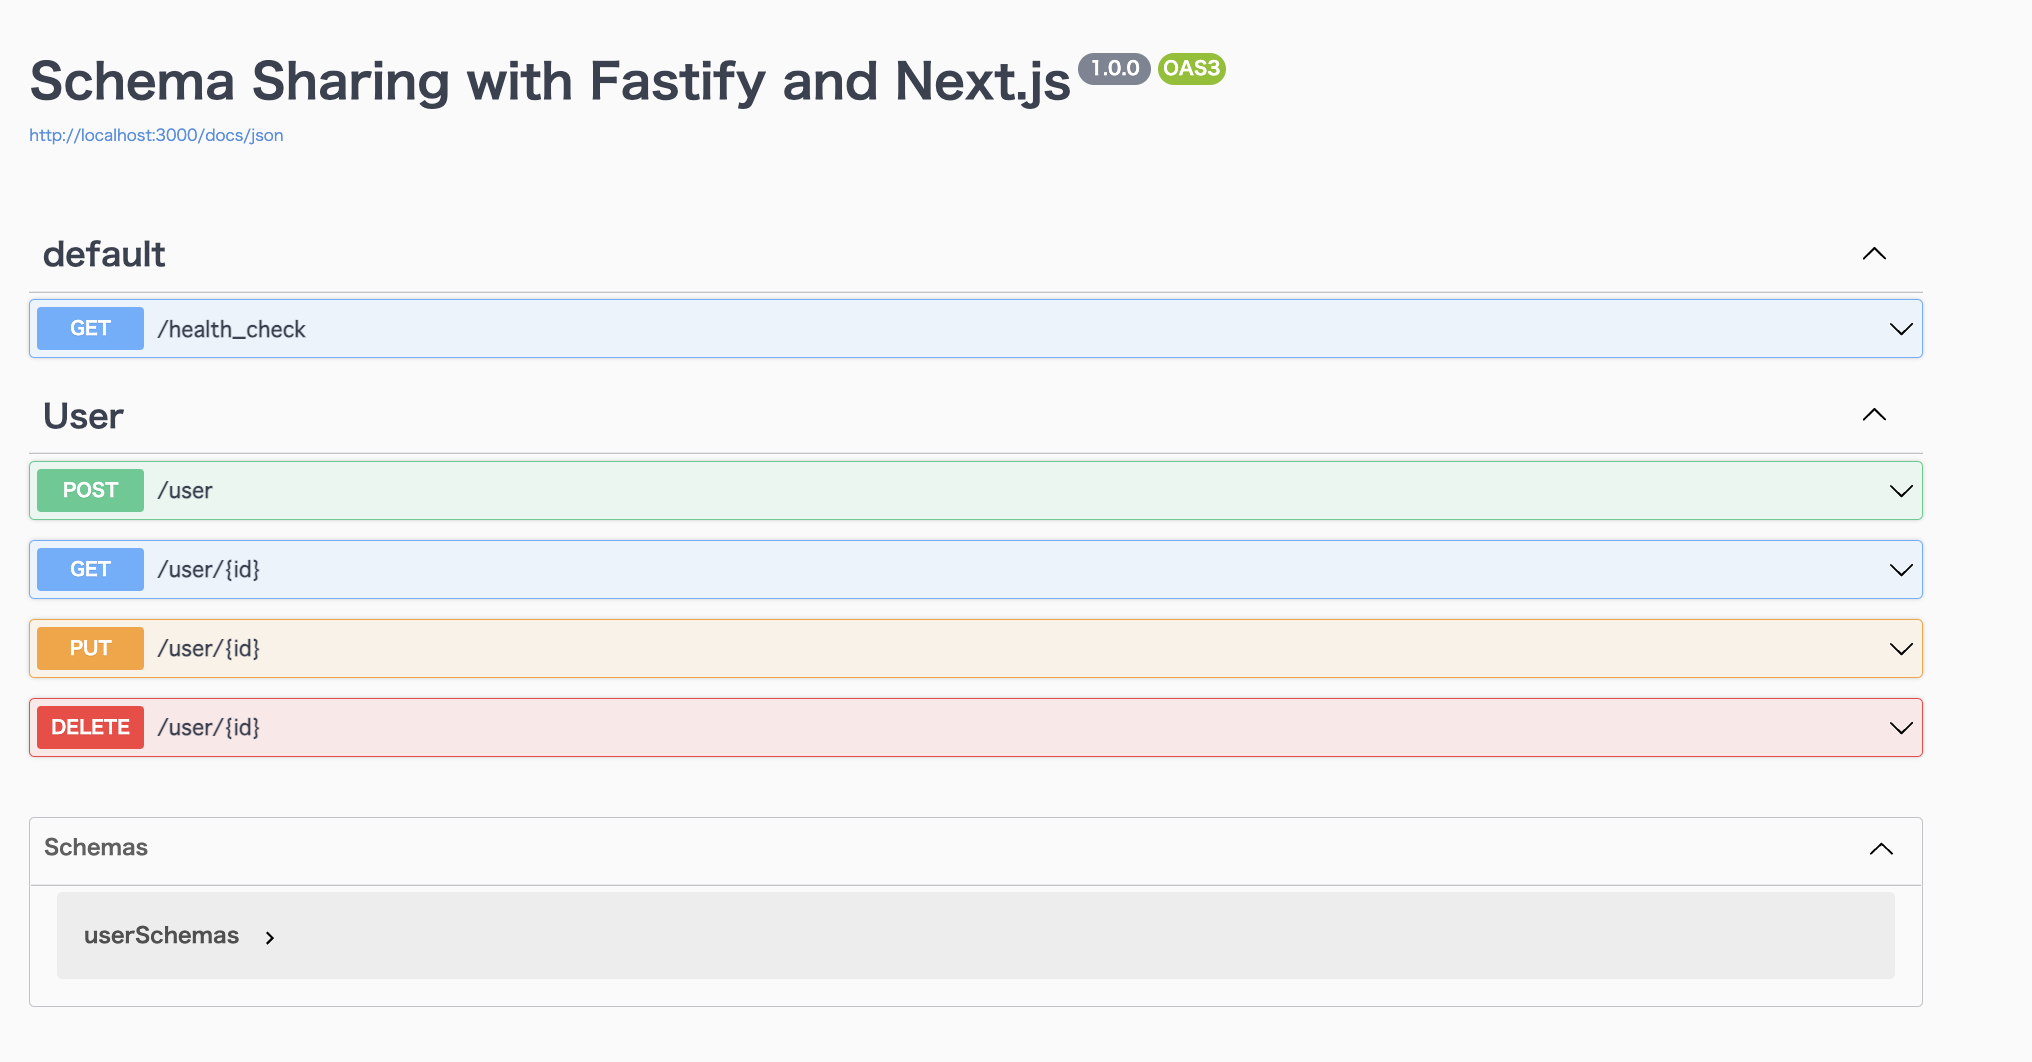The width and height of the screenshot is (2032, 1062).
Task: Click the userSchemas model name
Action: coord(161,935)
